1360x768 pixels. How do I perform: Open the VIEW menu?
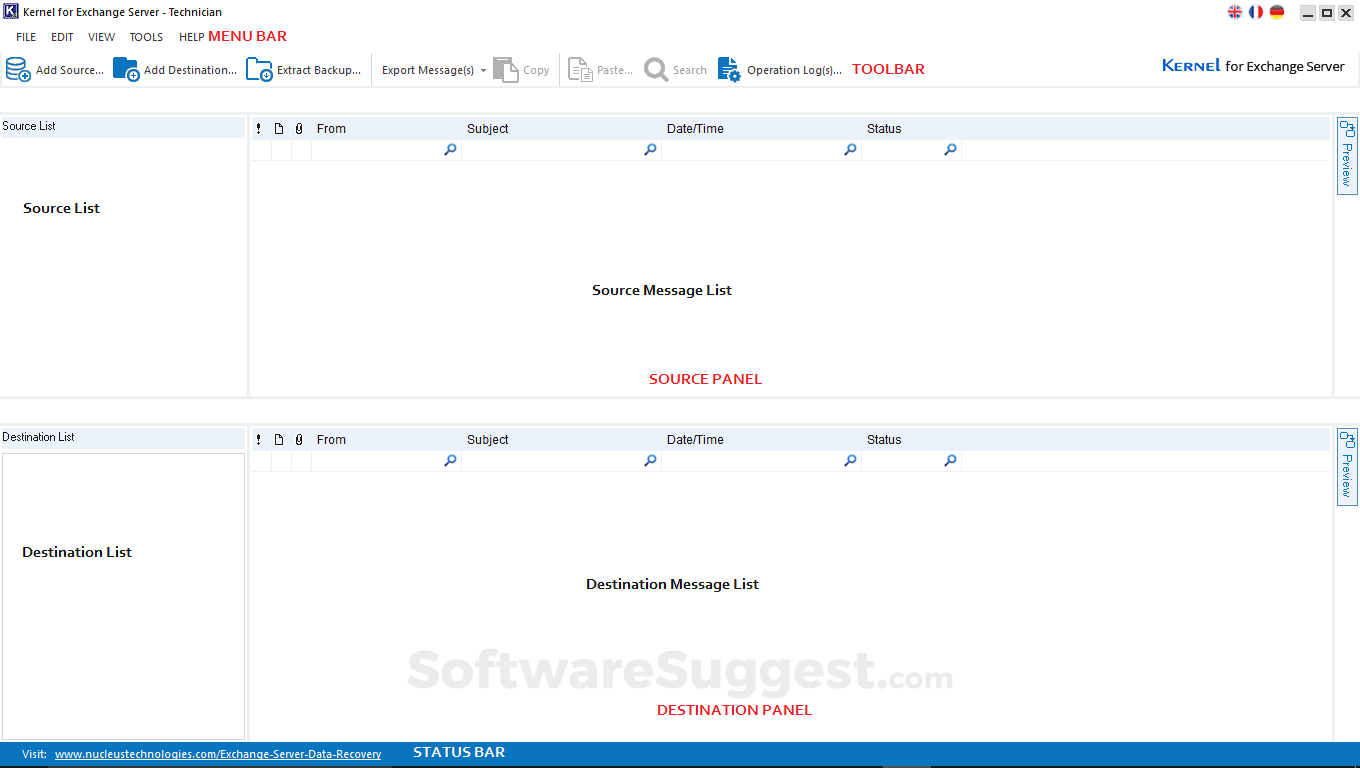[101, 37]
